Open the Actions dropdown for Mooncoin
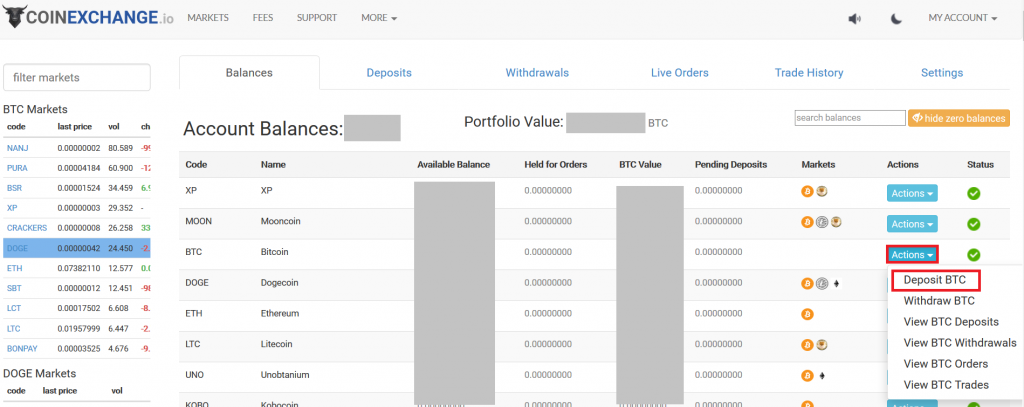 (912, 224)
